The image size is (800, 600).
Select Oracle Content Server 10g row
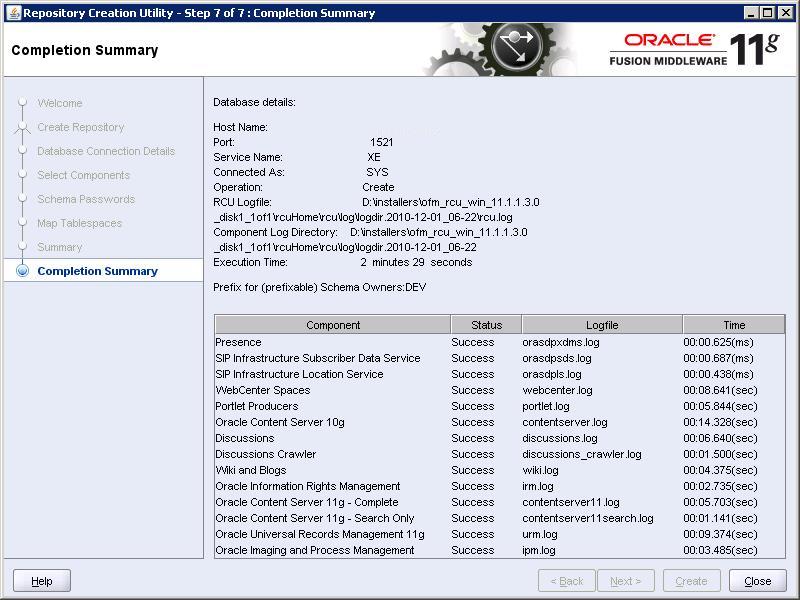pyautogui.click(x=499, y=422)
